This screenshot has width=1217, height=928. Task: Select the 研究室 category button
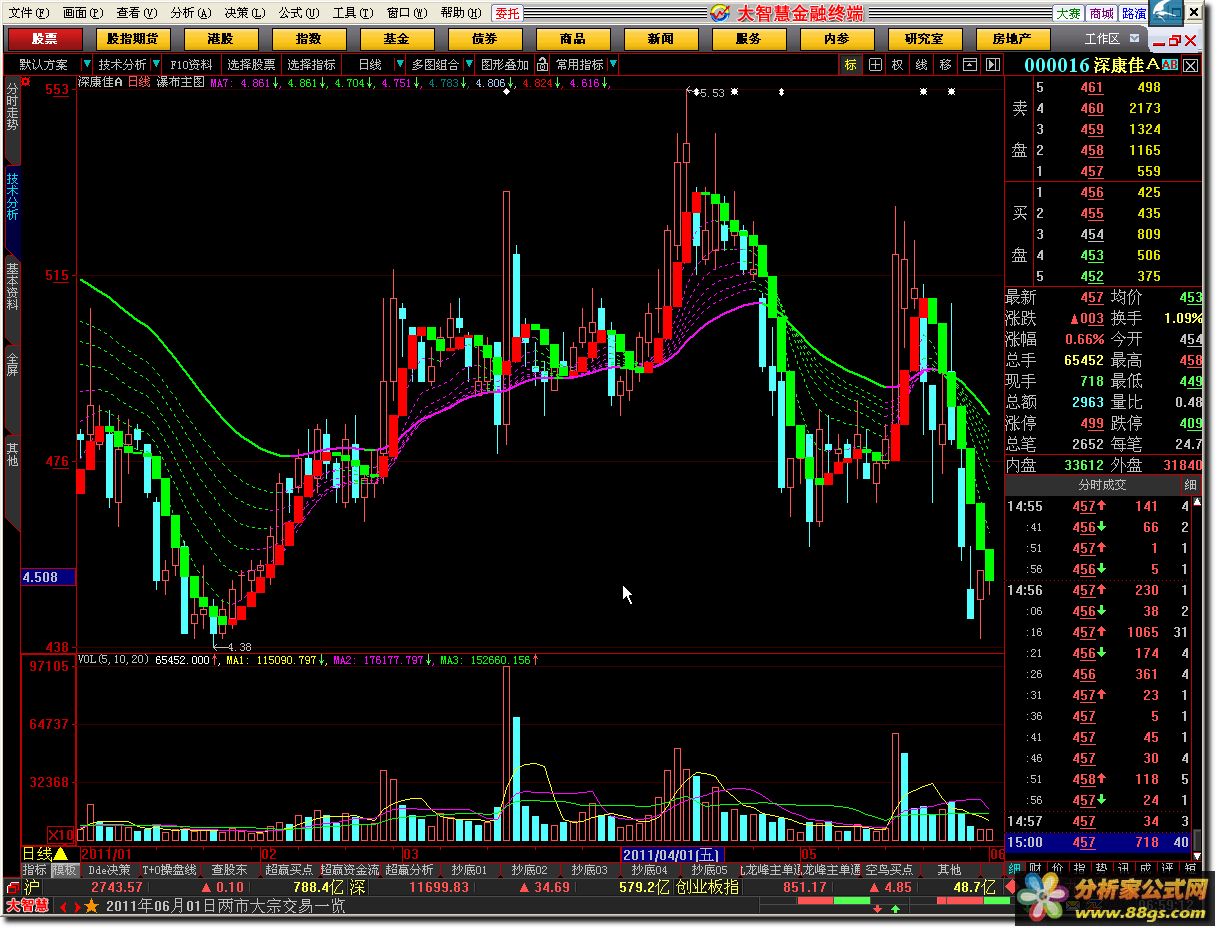click(x=924, y=39)
